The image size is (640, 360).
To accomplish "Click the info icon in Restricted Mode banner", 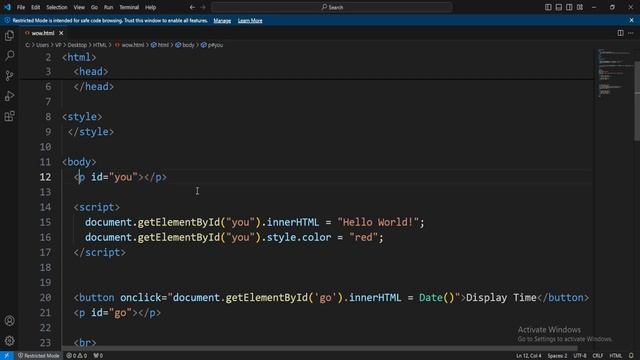I will [x=7, y=20].
